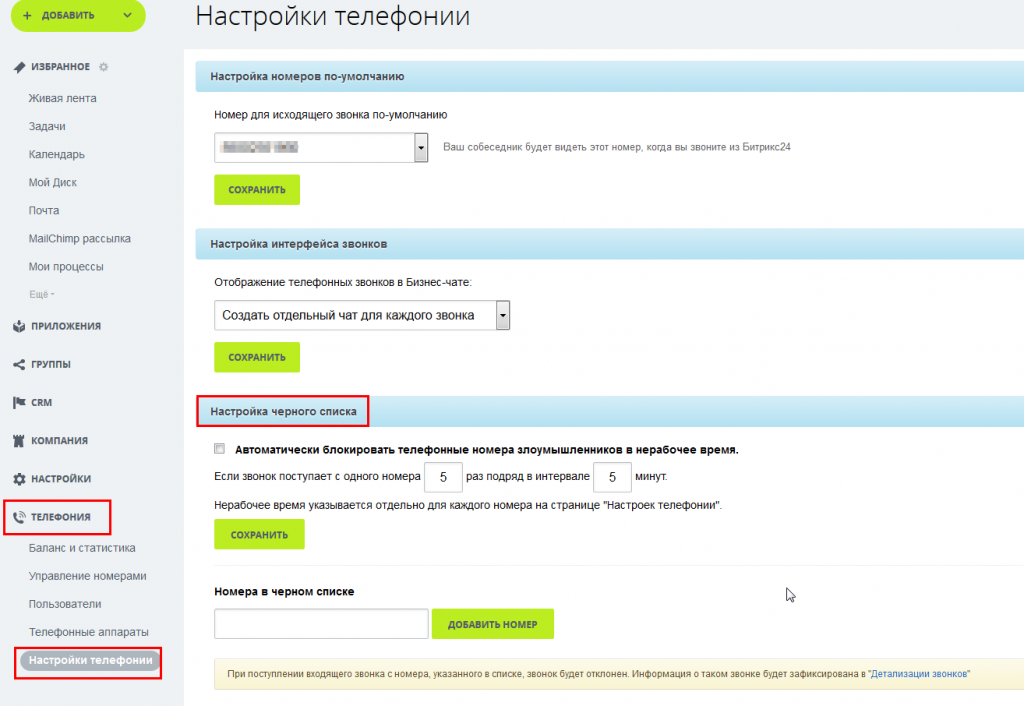Expand the Ещё menu in favorites
Image resolution: width=1024 pixels, height=706 pixels.
pos(42,295)
